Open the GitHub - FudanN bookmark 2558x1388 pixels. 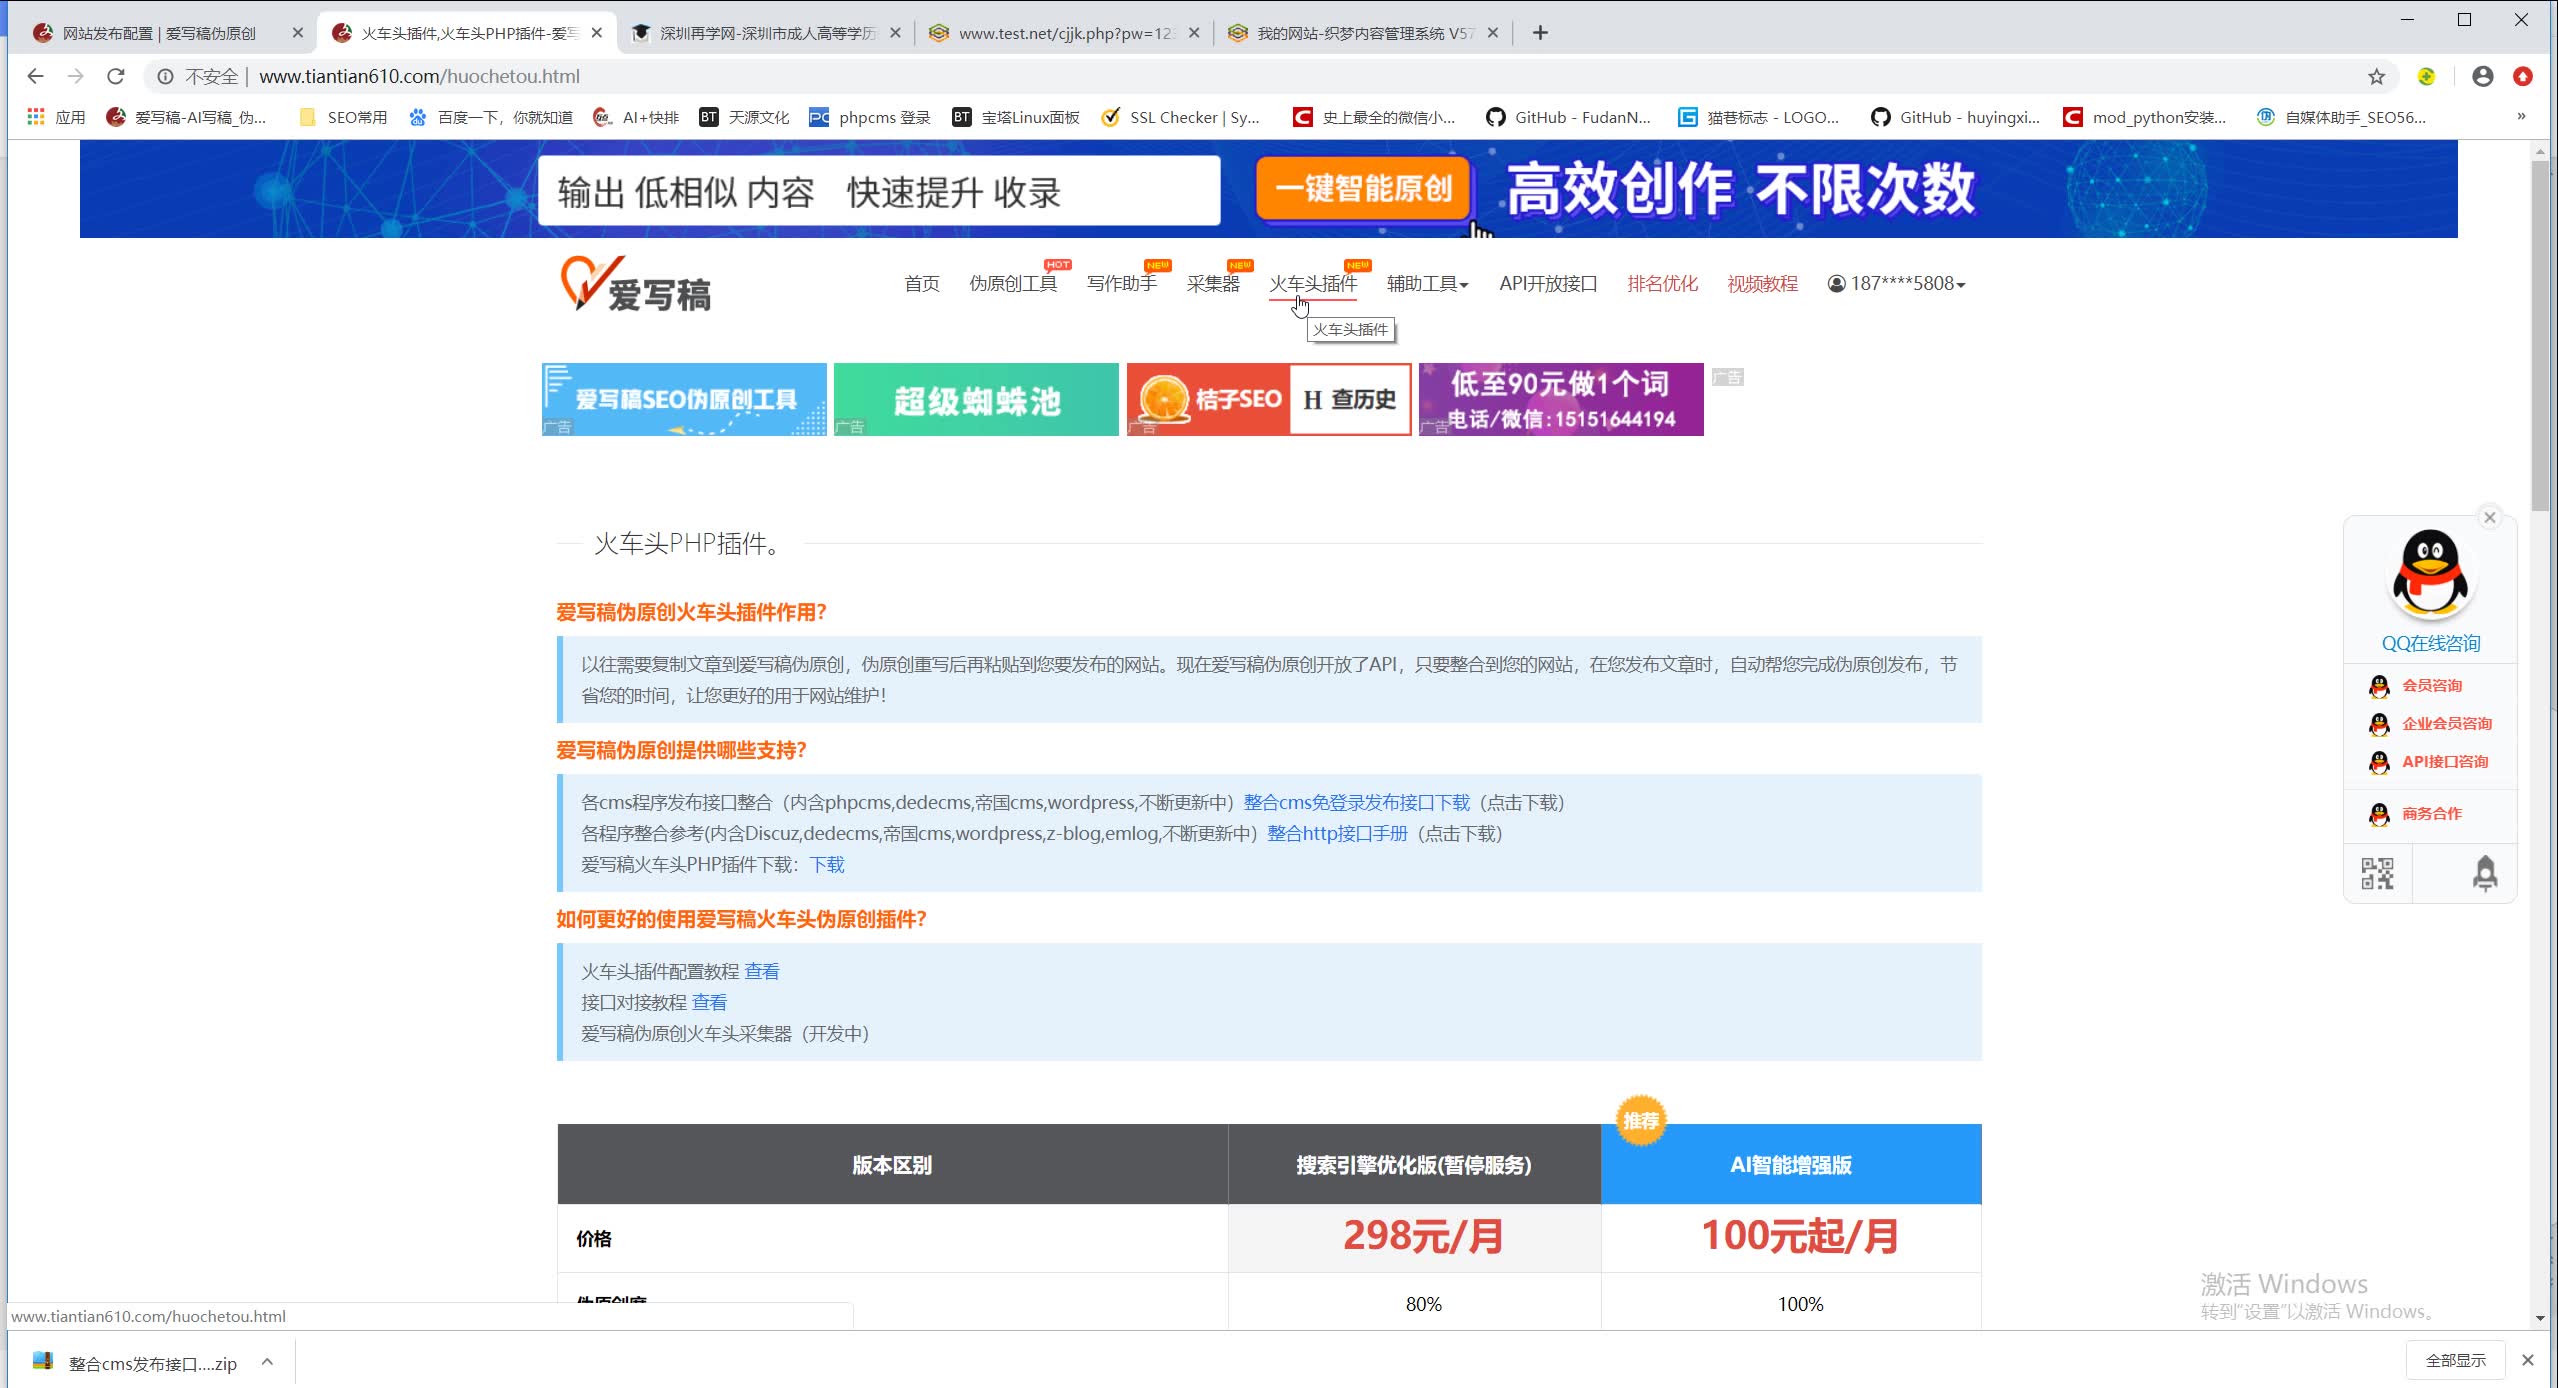[x=1568, y=117]
